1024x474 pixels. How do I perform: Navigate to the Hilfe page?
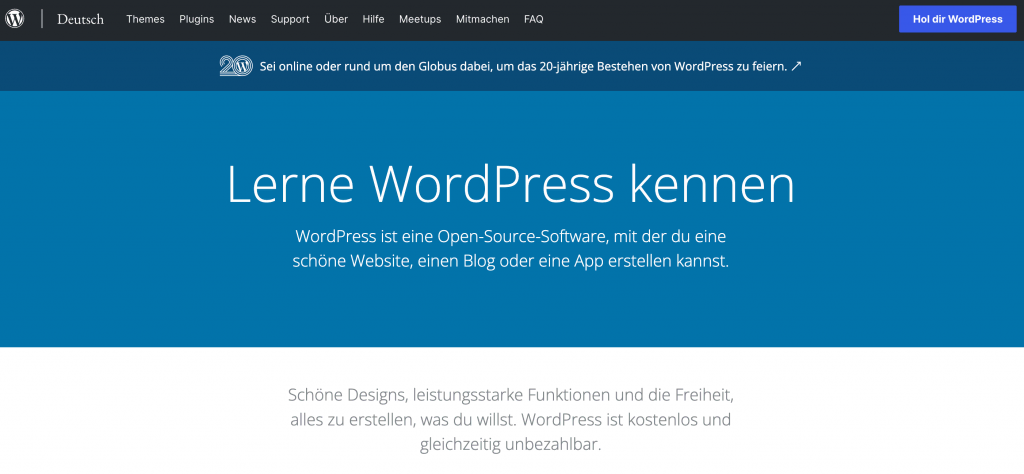[x=373, y=19]
